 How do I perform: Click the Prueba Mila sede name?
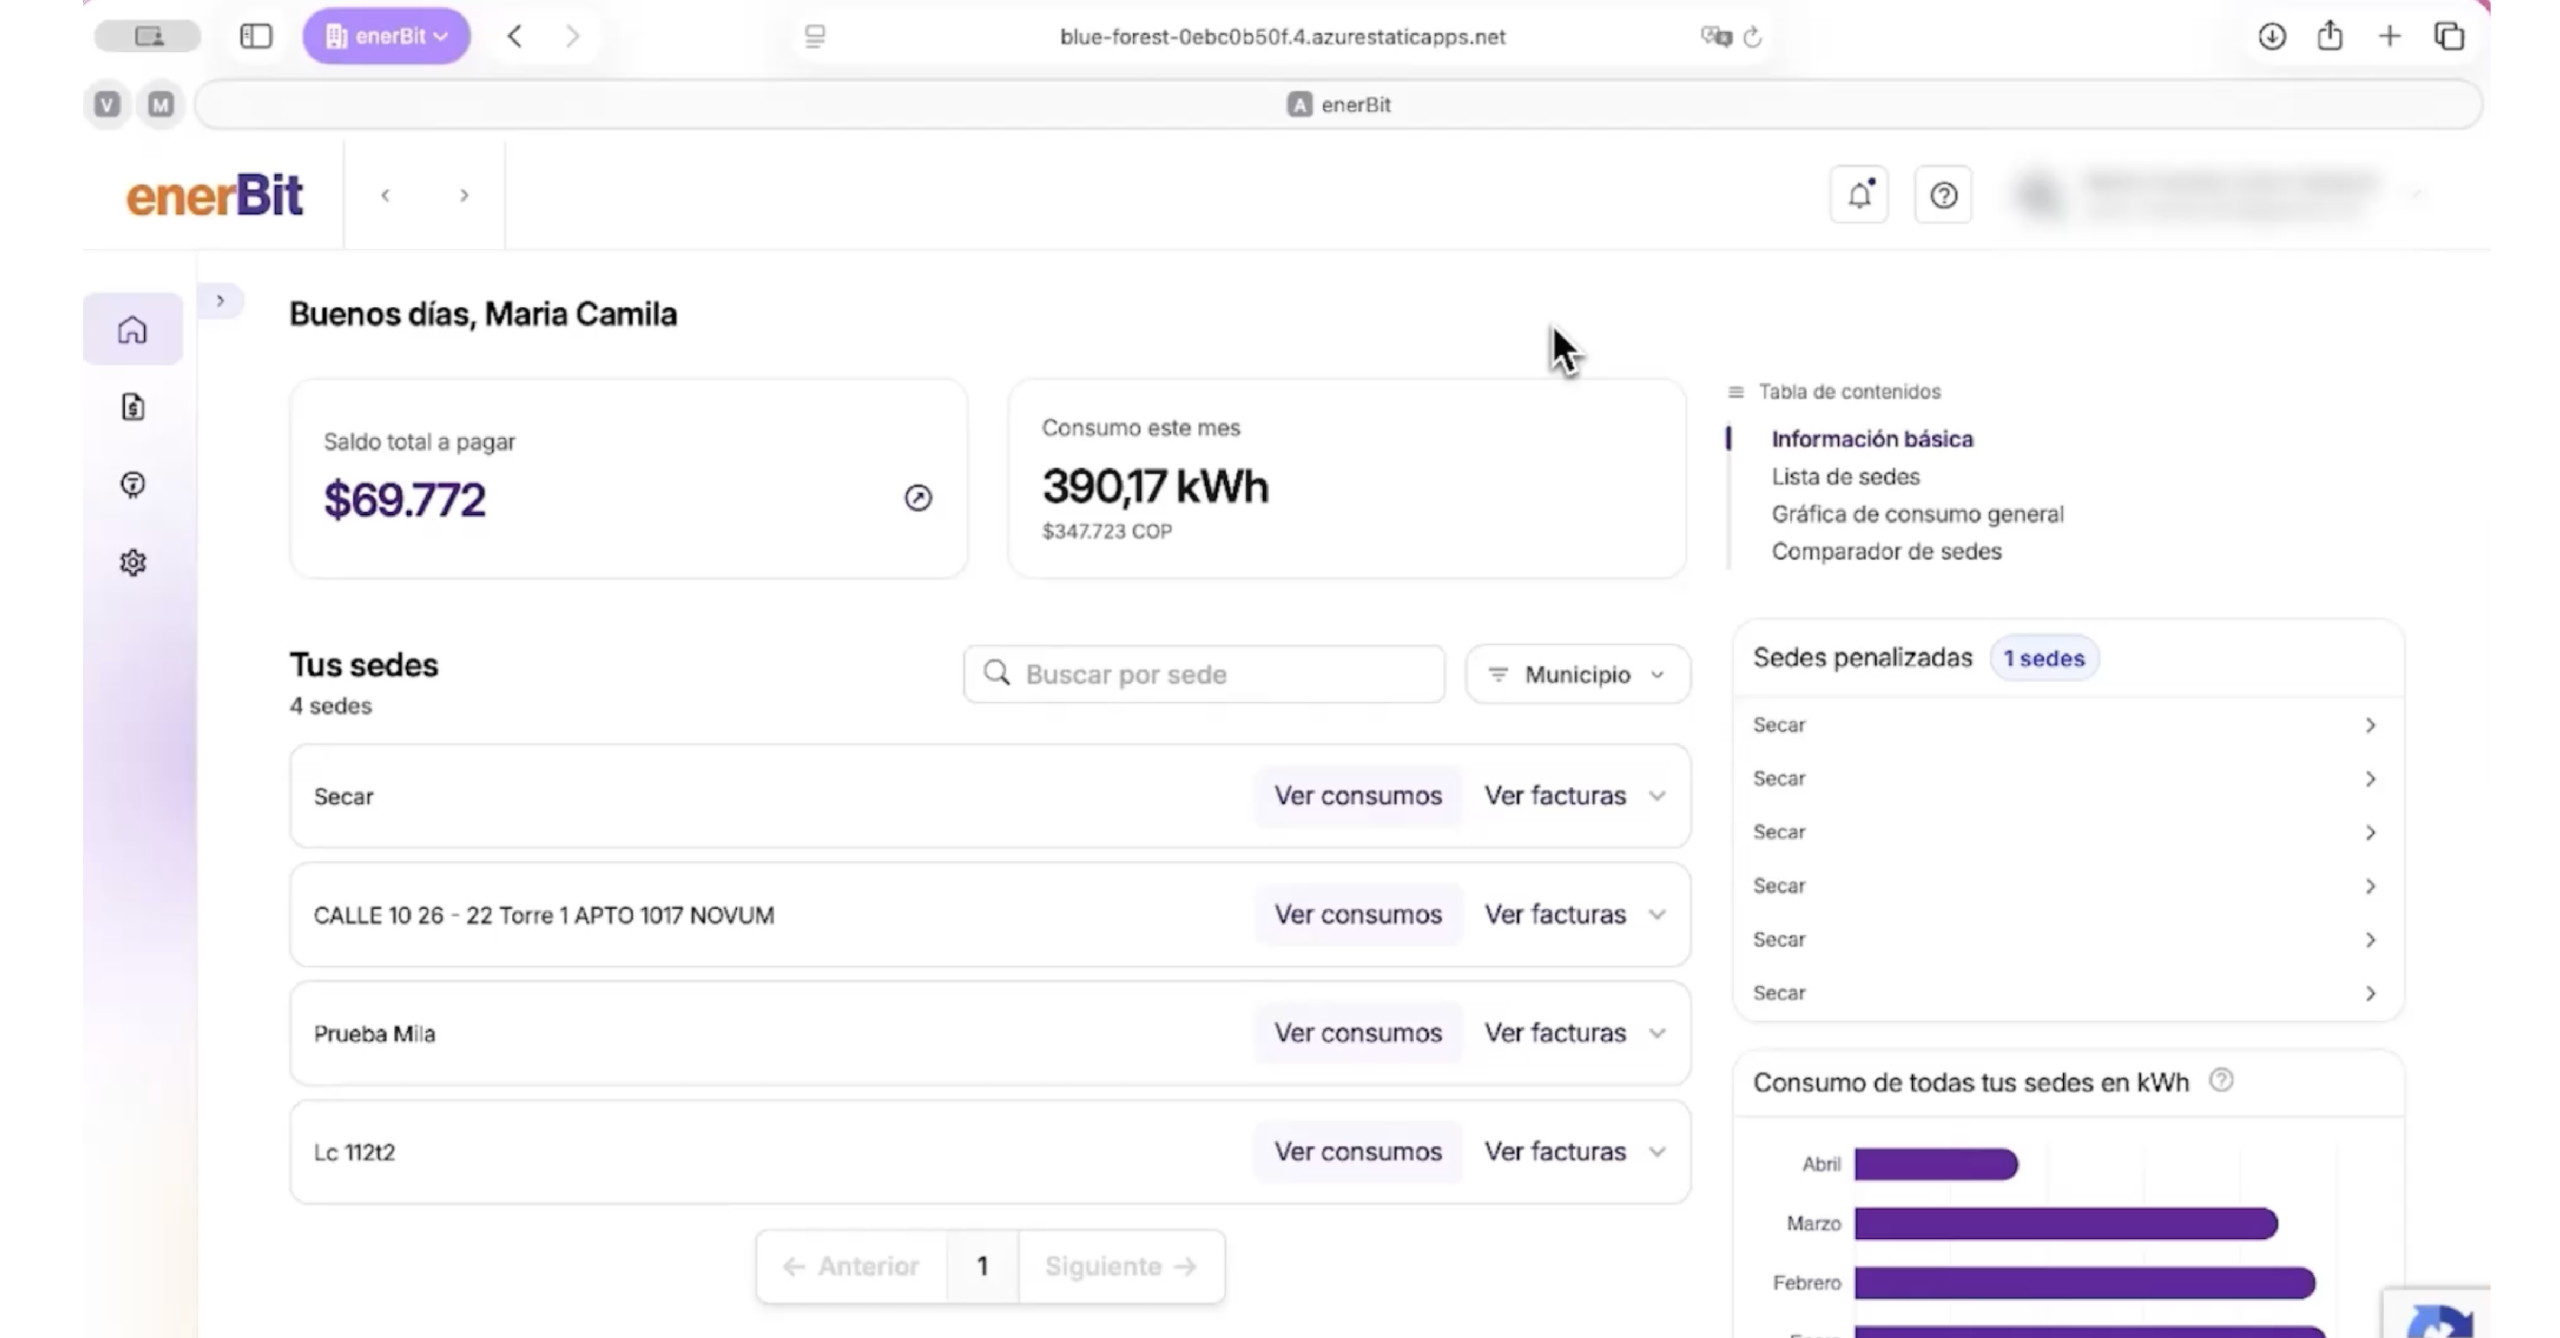click(375, 1034)
